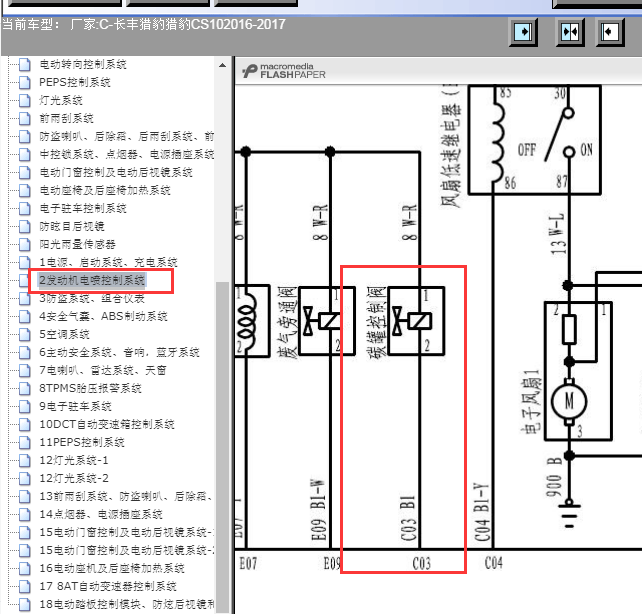Click the Macromedia FlashPaper logo
Screen dimensions: 642x614
click(x=283, y=71)
